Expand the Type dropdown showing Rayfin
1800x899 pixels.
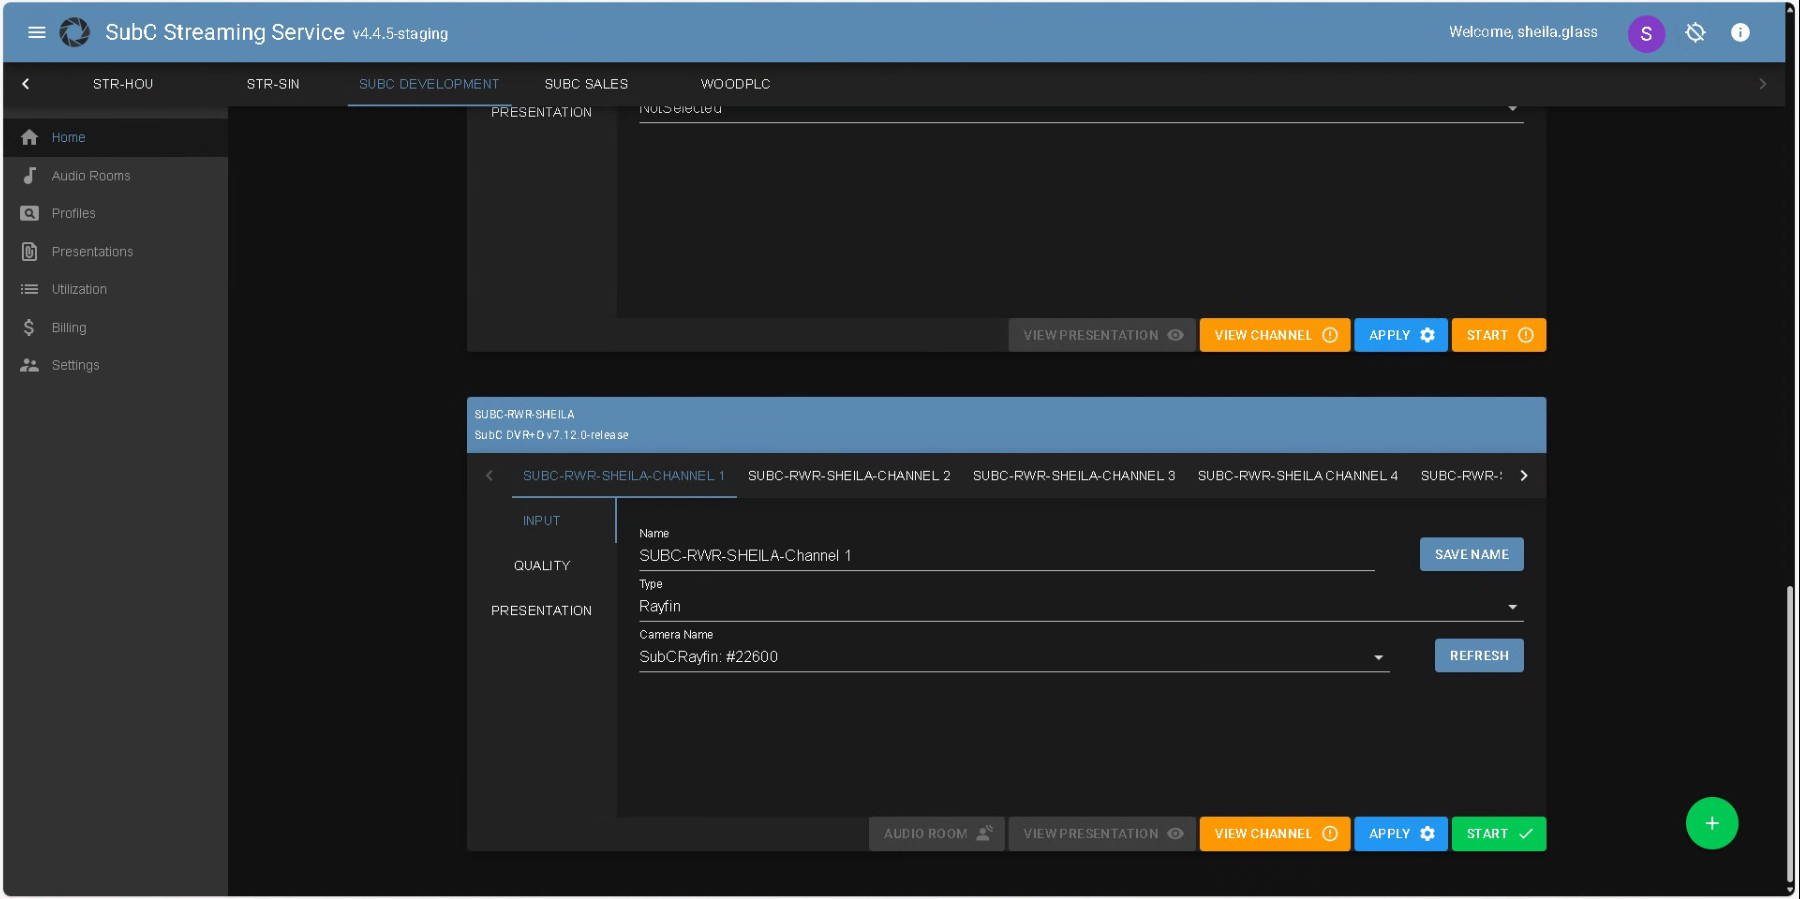point(1080,607)
